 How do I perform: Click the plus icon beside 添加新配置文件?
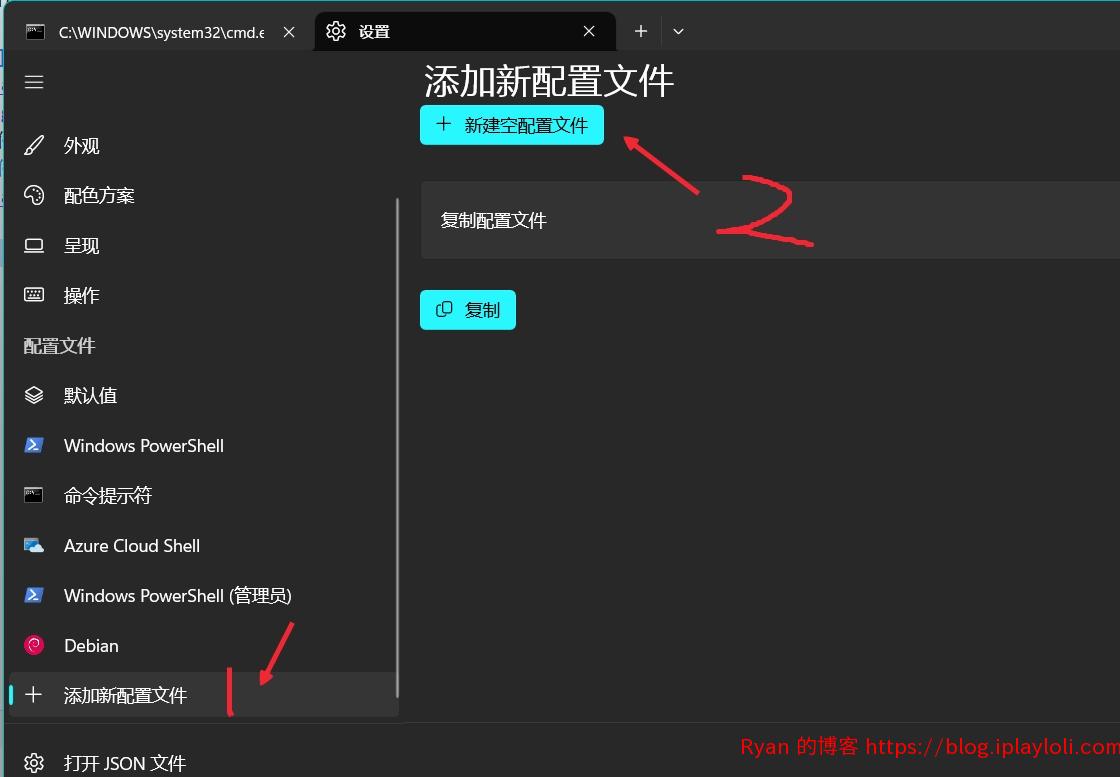[x=34, y=694]
